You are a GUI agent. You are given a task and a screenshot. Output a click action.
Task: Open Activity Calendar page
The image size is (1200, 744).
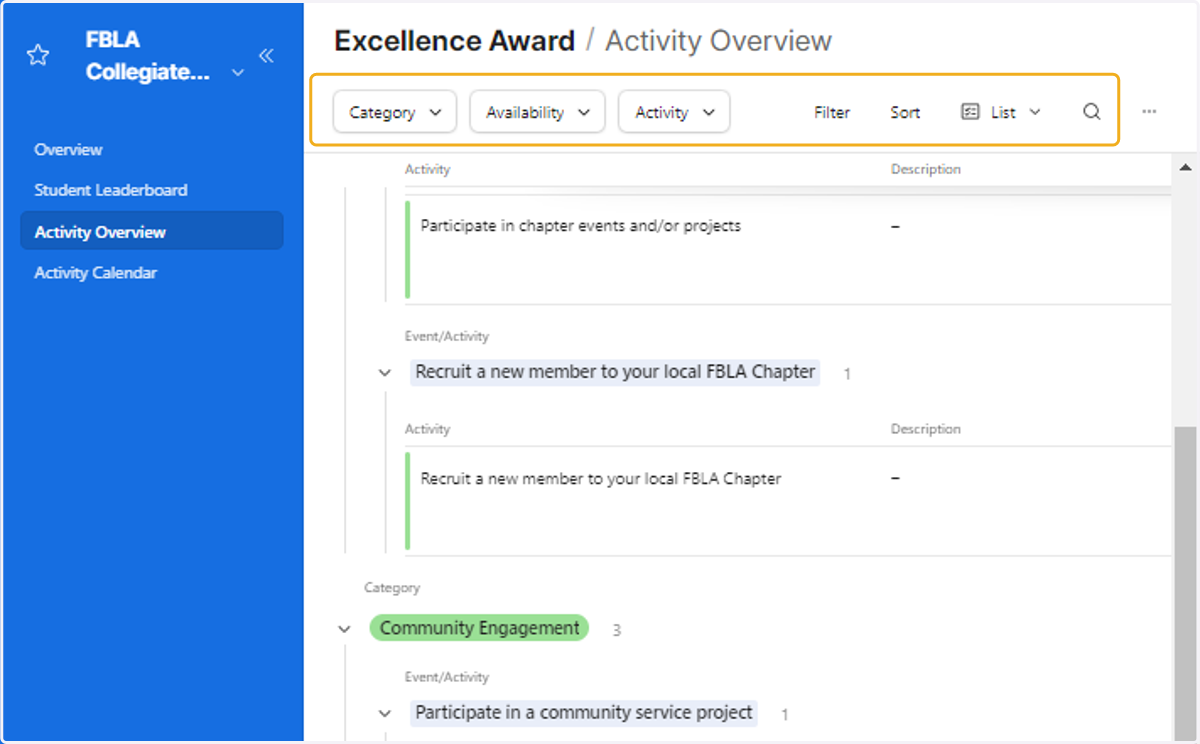click(96, 273)
